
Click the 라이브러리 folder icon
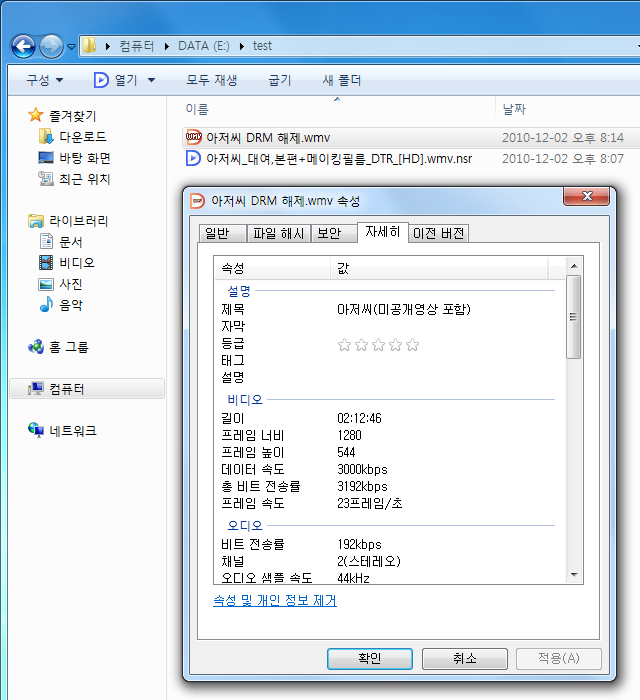(x=36, y=221)
